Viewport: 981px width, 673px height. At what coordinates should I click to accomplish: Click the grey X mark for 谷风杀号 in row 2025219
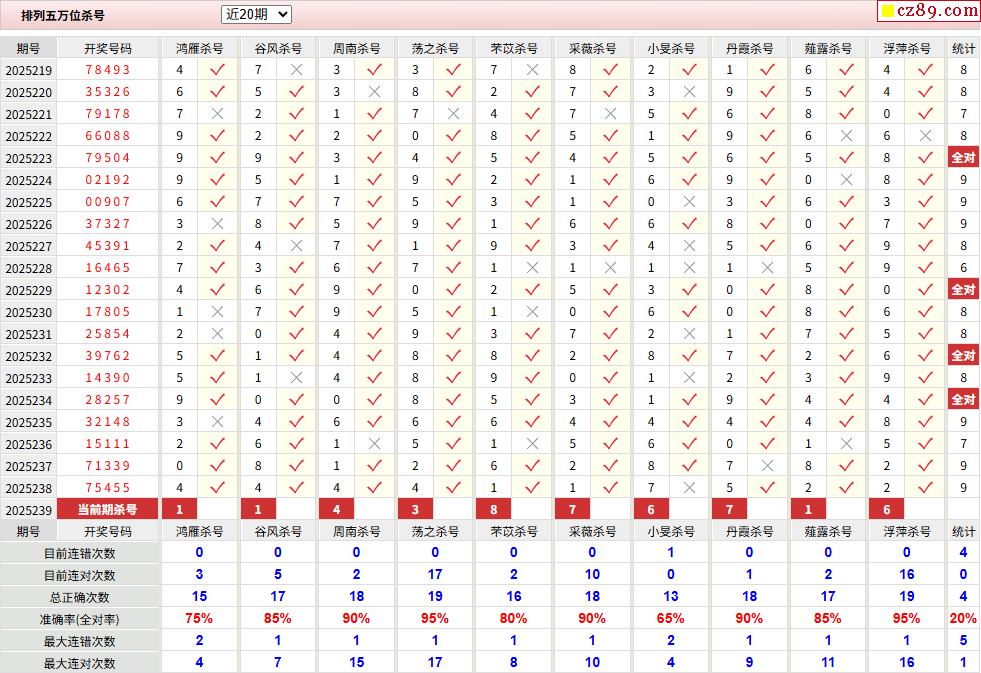tap(297, 70)
